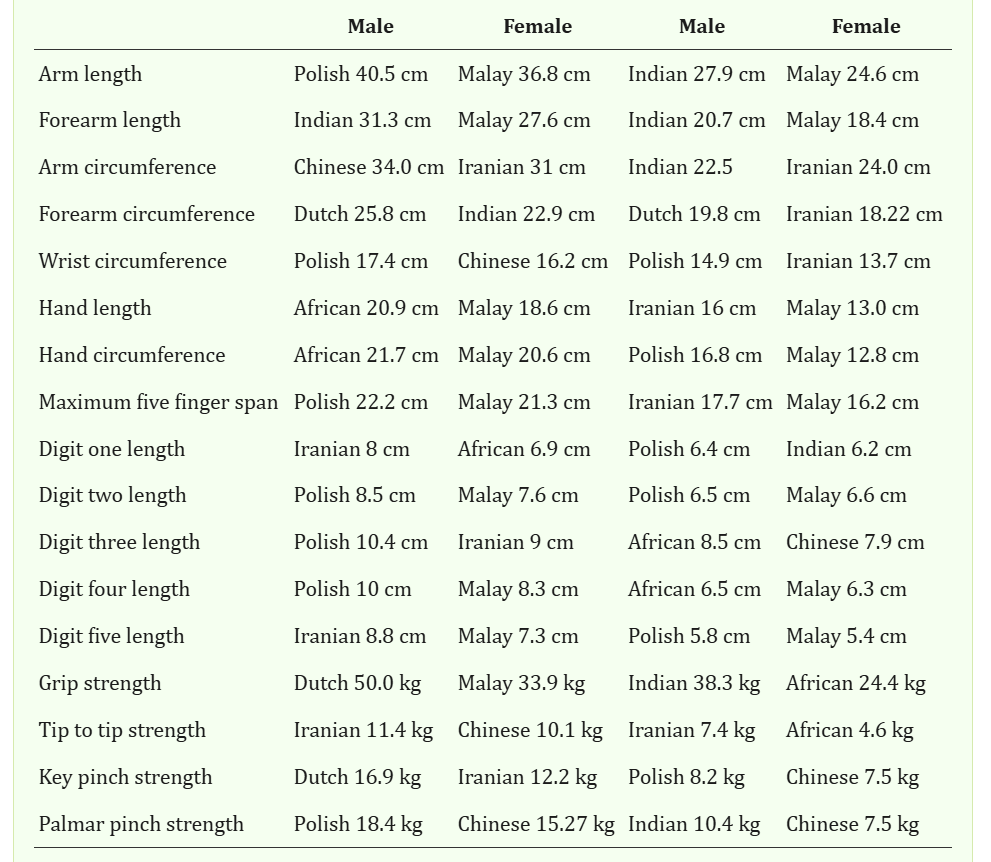Click the Digit three length label
This screenshot has width=991, height=862.
click(119, 542)
